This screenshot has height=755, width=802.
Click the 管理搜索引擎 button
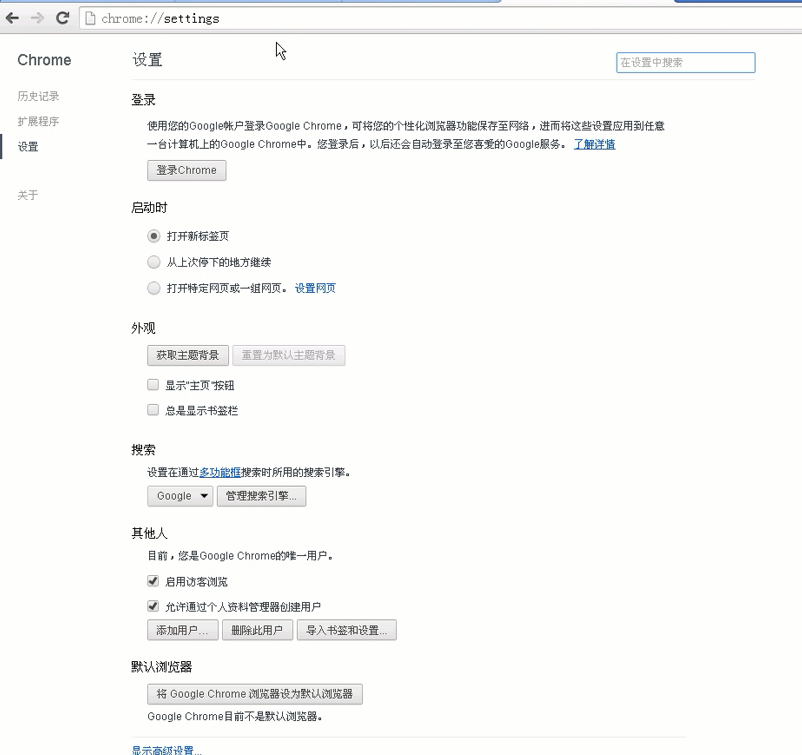coord(261,496)
